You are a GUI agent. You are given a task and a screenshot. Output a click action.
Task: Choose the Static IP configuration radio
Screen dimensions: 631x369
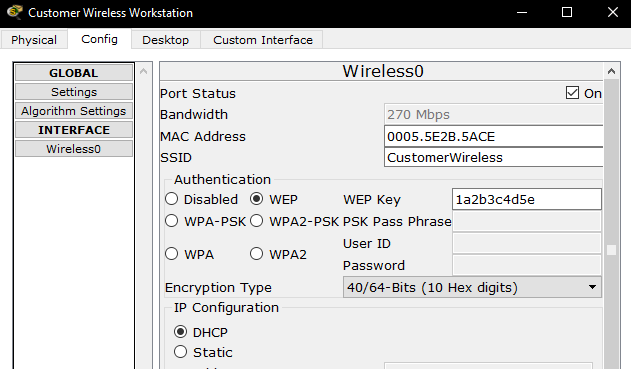(x=180, y=352)
